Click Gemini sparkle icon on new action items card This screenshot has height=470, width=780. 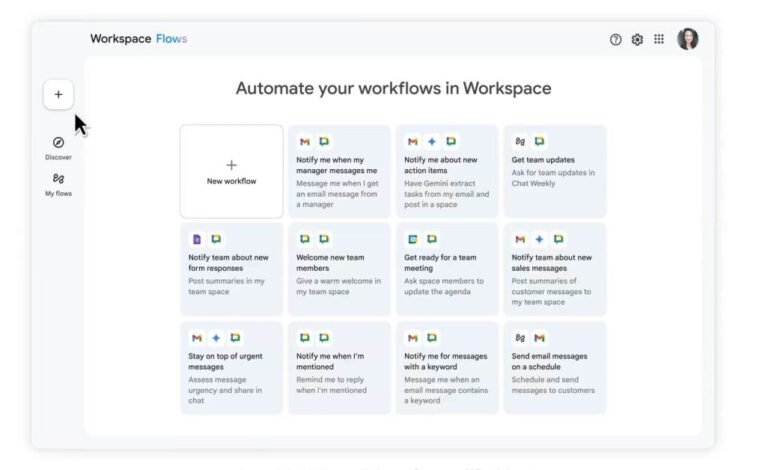pyautogui.click(x=432, y=142)
